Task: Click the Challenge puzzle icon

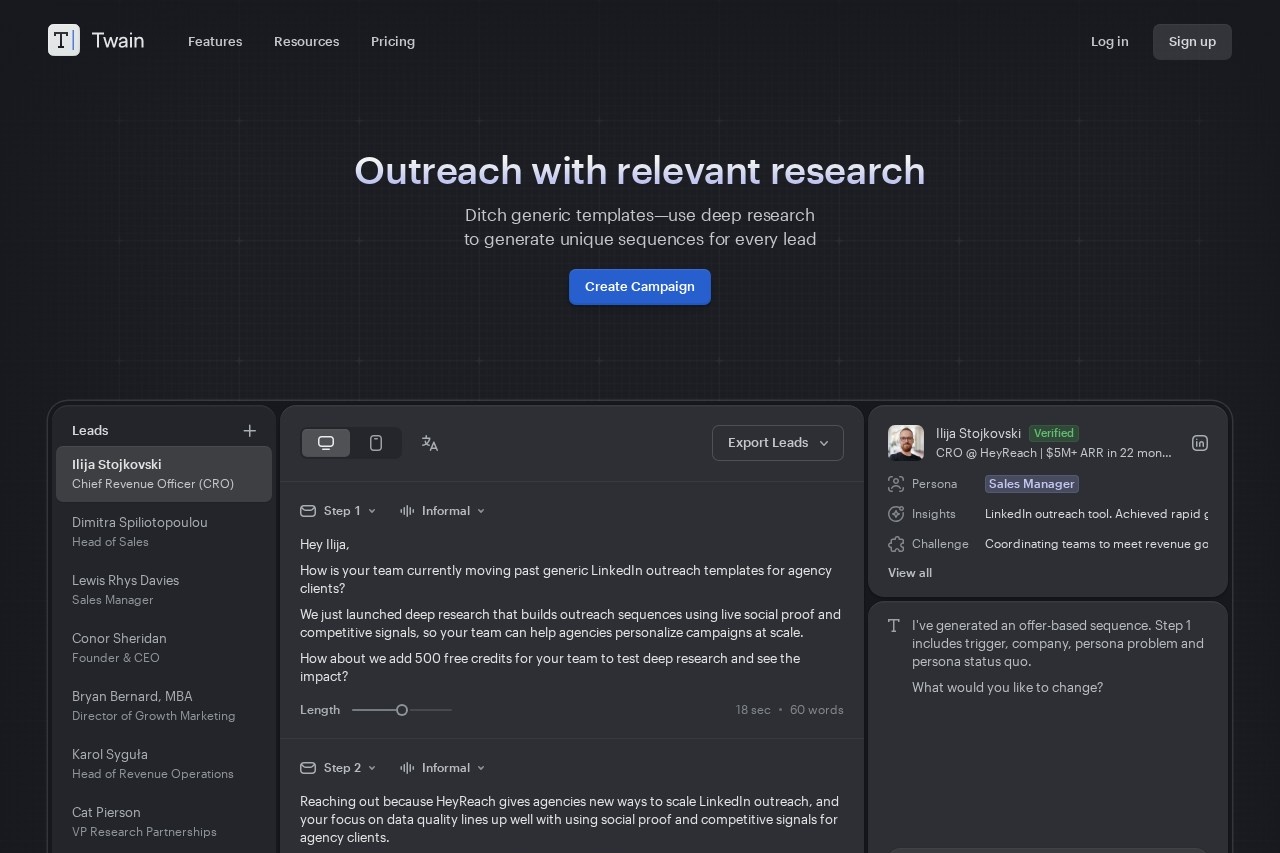Action: 896,544
